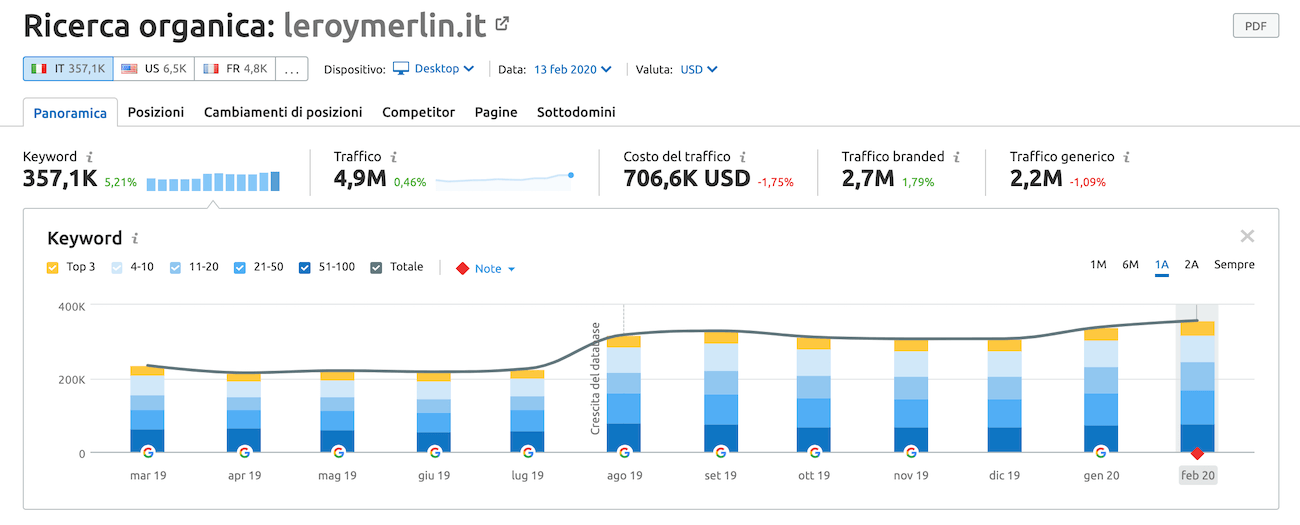Open leroymerlin.it external link icon
This screenshot has height=525, width=1300.
pos(503,24)
